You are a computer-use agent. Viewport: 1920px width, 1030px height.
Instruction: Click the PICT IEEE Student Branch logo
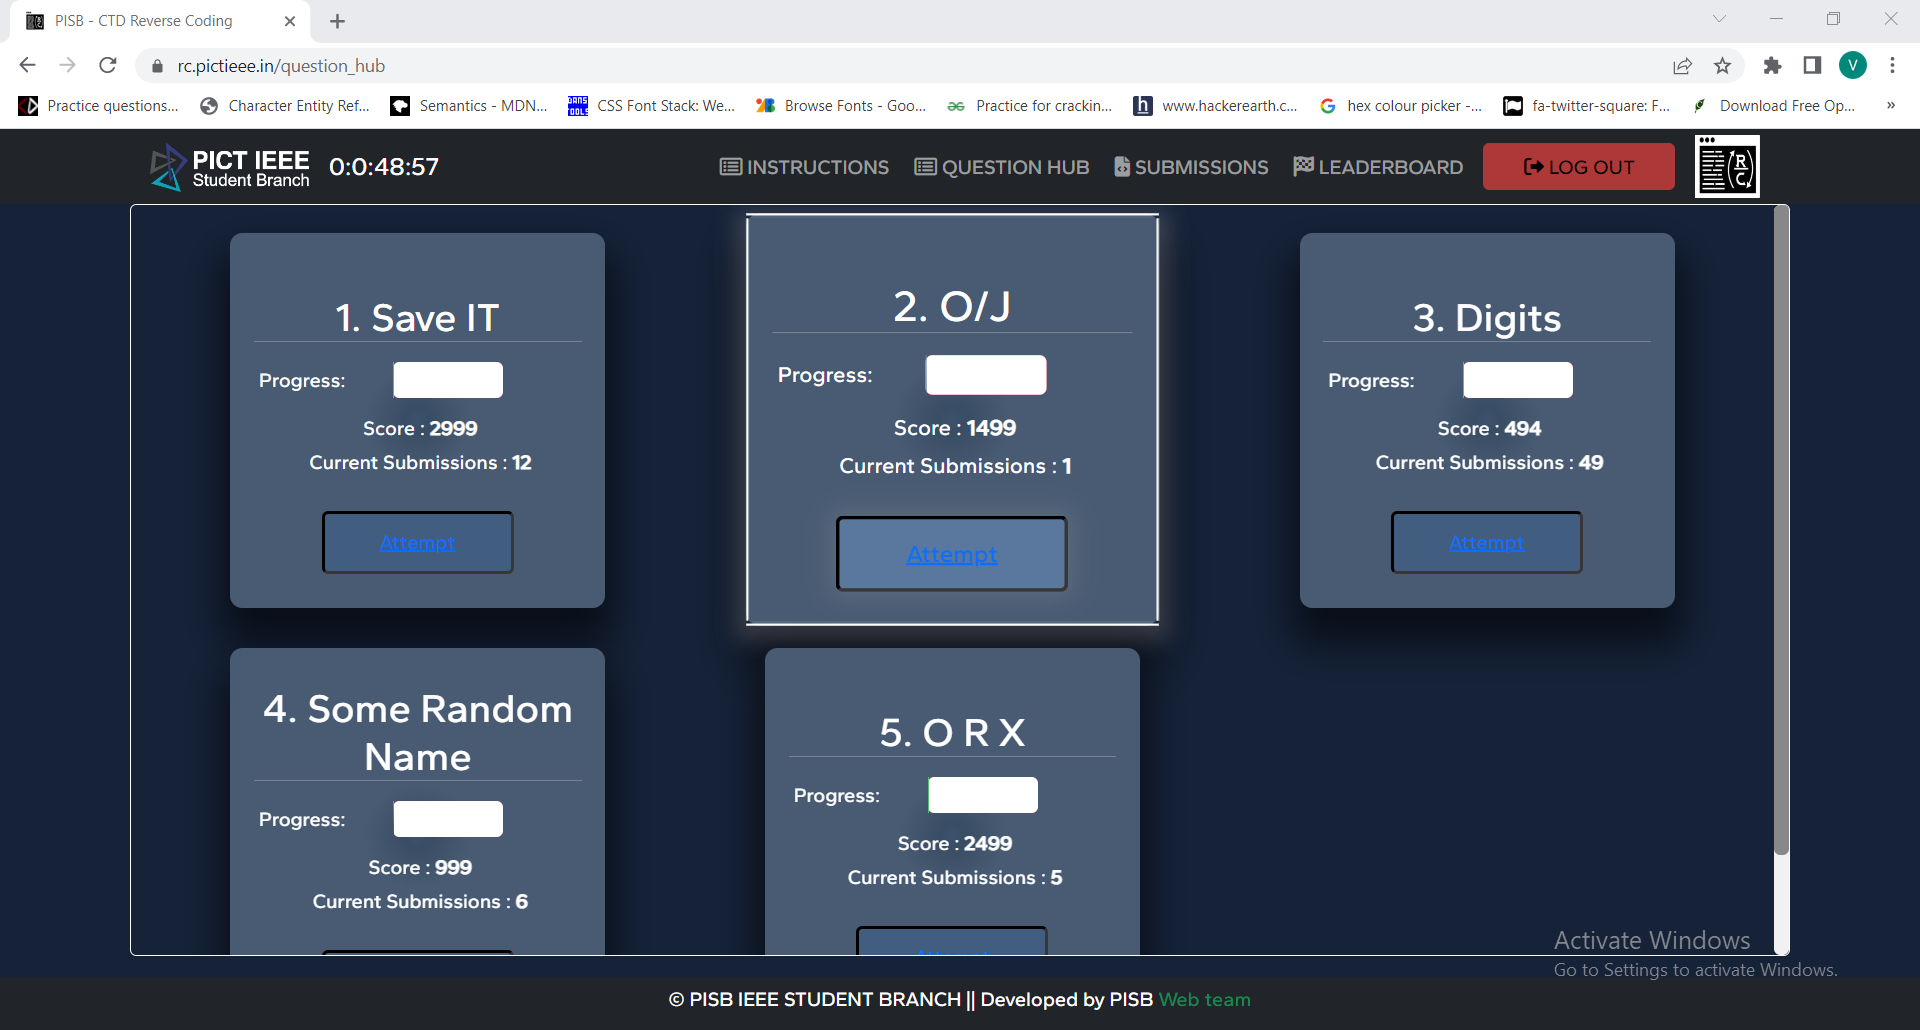pos(229,167)
